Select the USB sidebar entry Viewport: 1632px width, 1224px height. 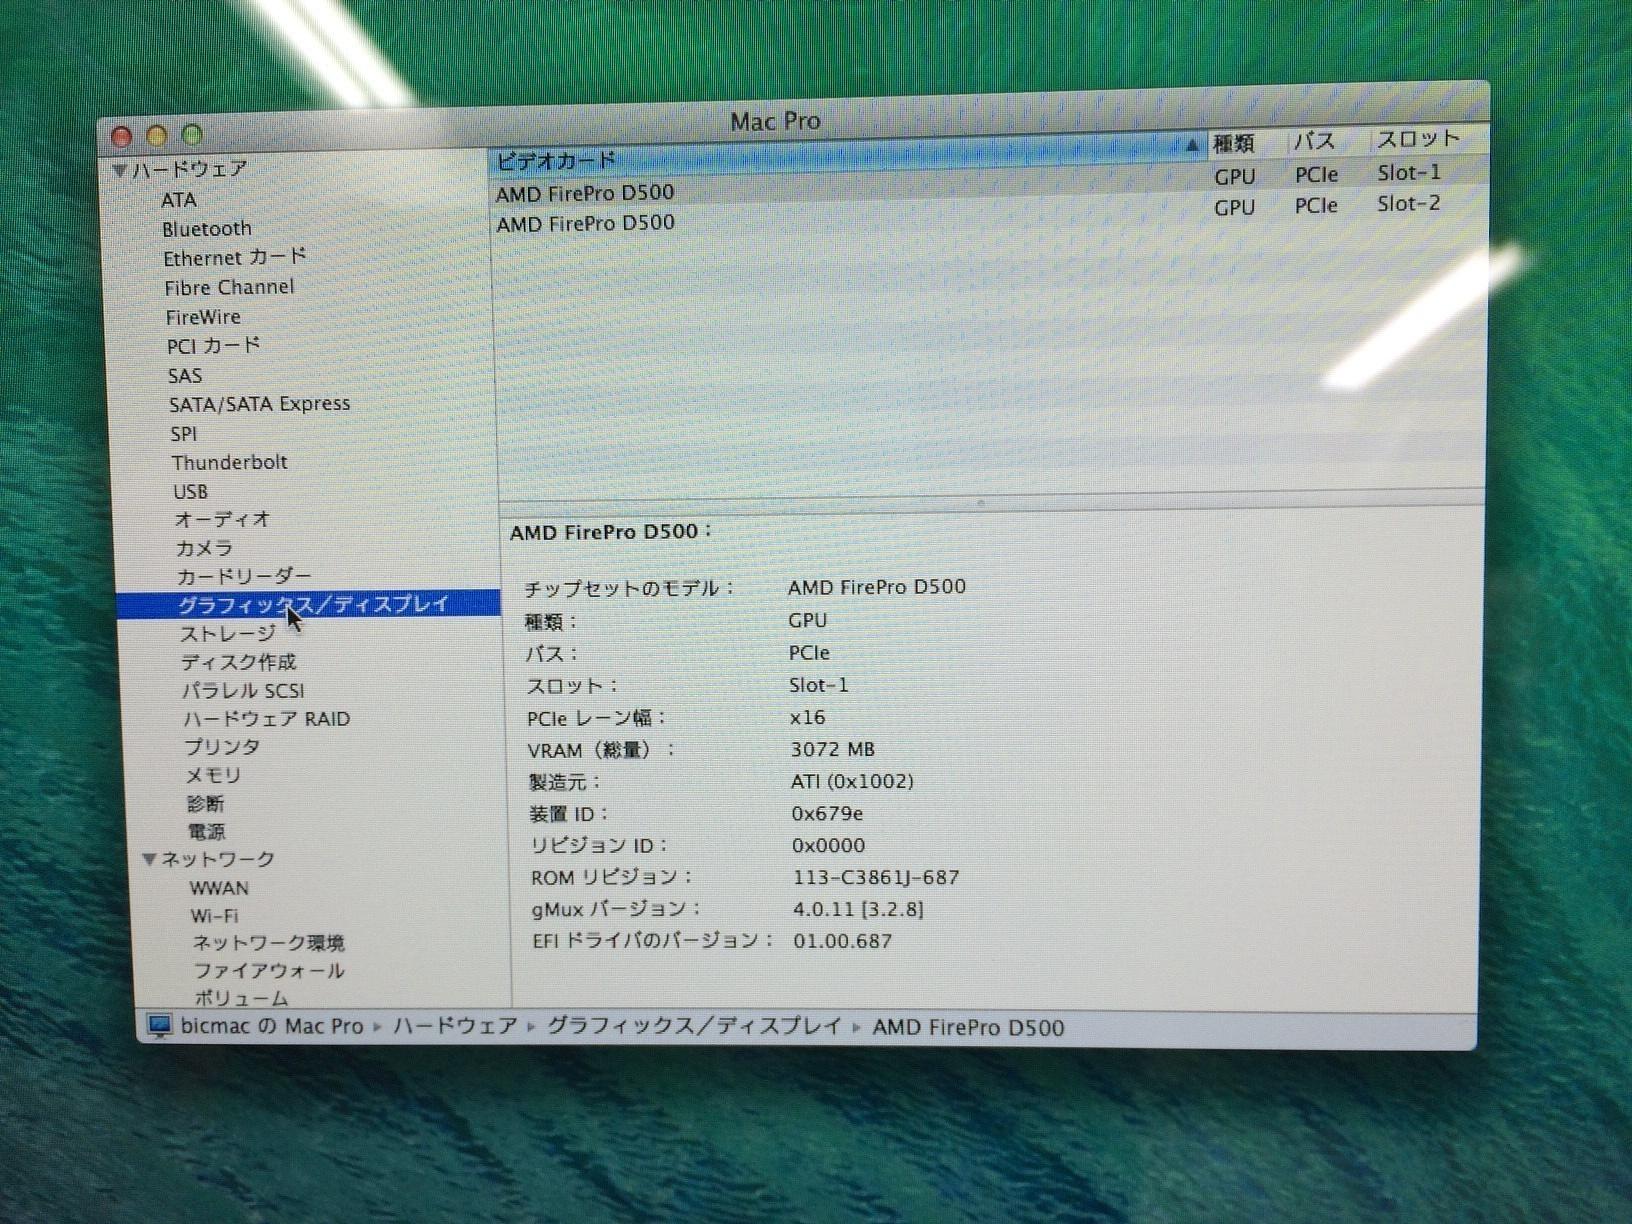[190, 492]
